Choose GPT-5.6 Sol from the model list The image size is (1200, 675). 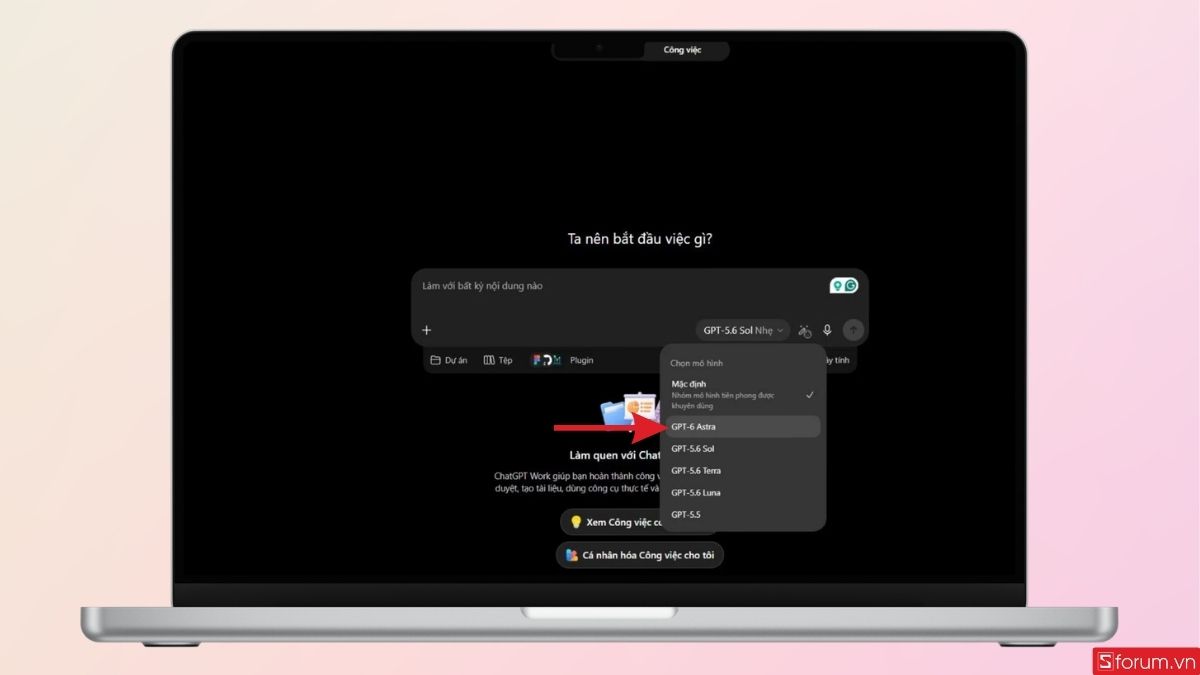[x=743, y=449]
